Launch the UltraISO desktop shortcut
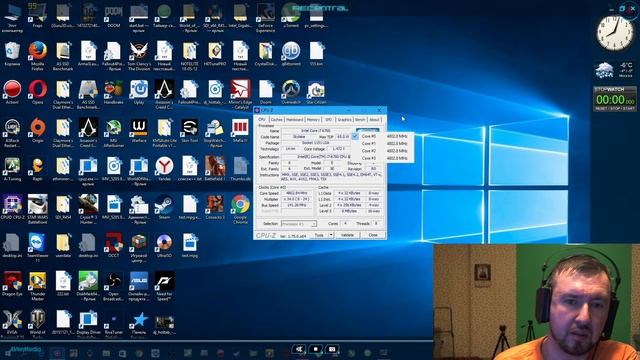640x360 pixels. (164, 244)
